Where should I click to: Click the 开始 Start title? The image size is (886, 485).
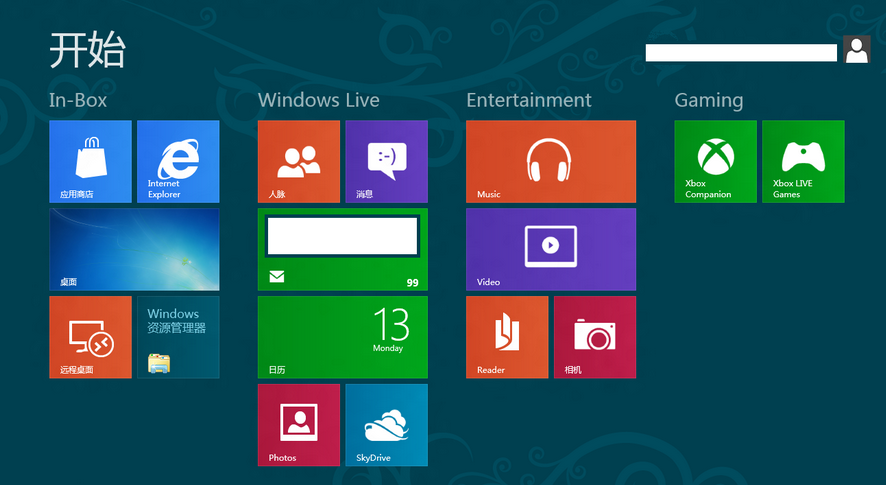click(x=87, y=50)
